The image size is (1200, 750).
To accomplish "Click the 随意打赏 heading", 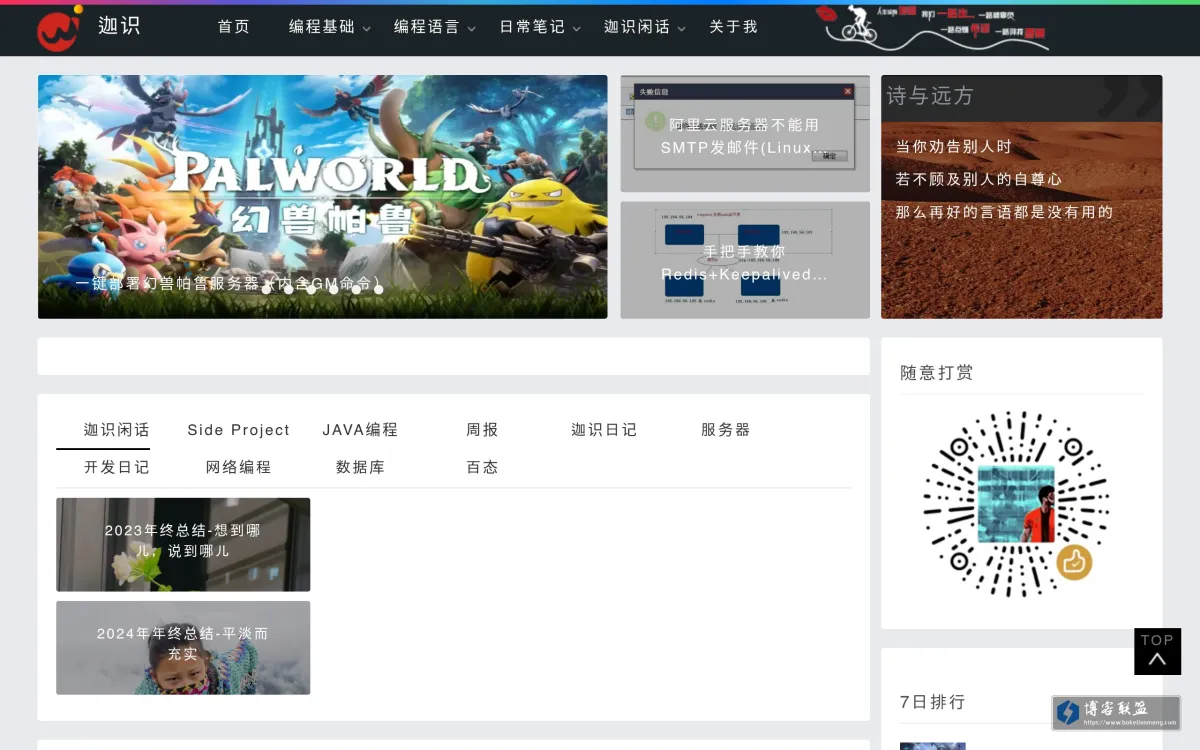I will pyautogui.click(x=937, y=373).
